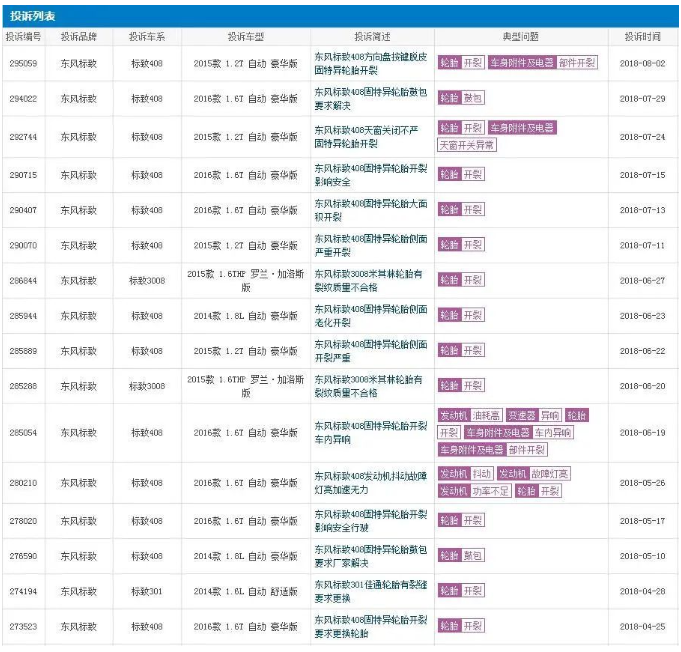Image resolution: width=681 pixels, height=652 pixels.
Task: Click the 天窗开关异常 issue tag
Action: tap(466, 145)
